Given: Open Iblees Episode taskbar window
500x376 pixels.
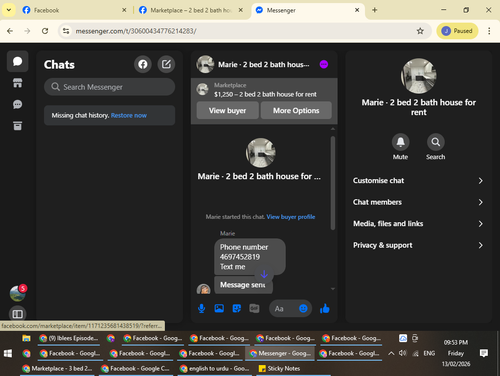Looking at the screenshot, I should (x=69, y=338).
